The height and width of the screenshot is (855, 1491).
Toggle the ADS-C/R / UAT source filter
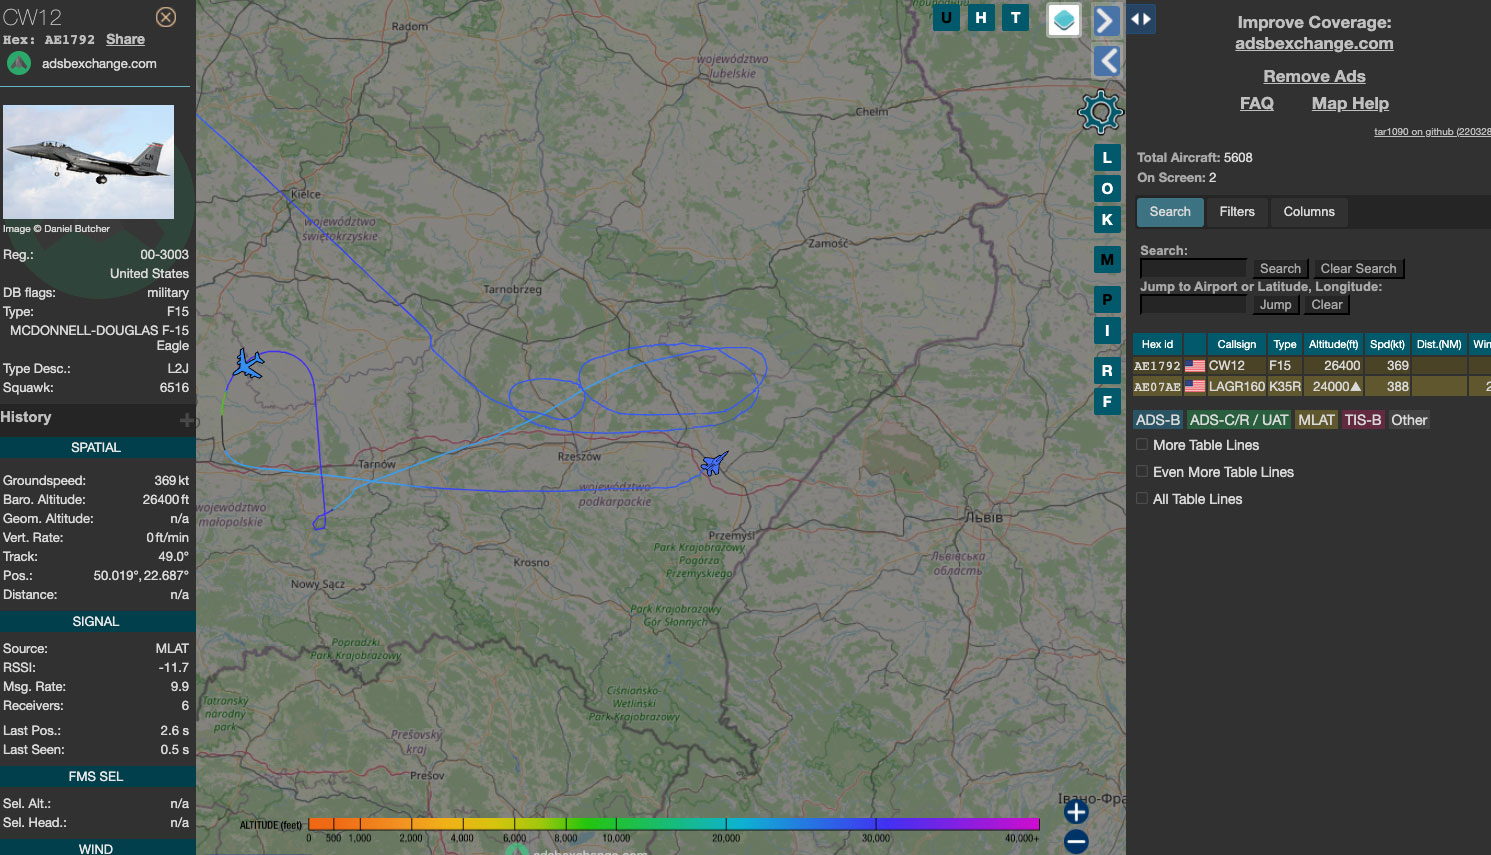point(1238,420)
